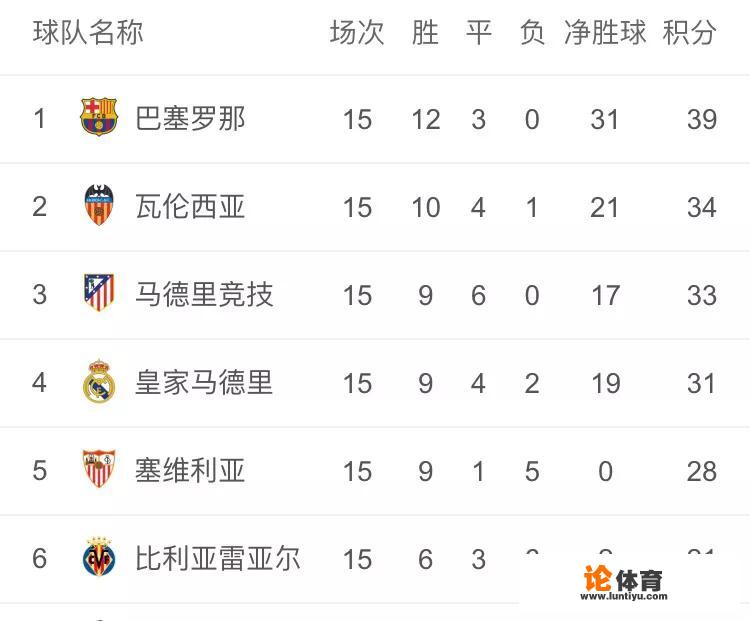Click the Atlético Madrid crest icon
Image resolution: width=750 pixels, height=621 pixels.
(x=99, y=294)
